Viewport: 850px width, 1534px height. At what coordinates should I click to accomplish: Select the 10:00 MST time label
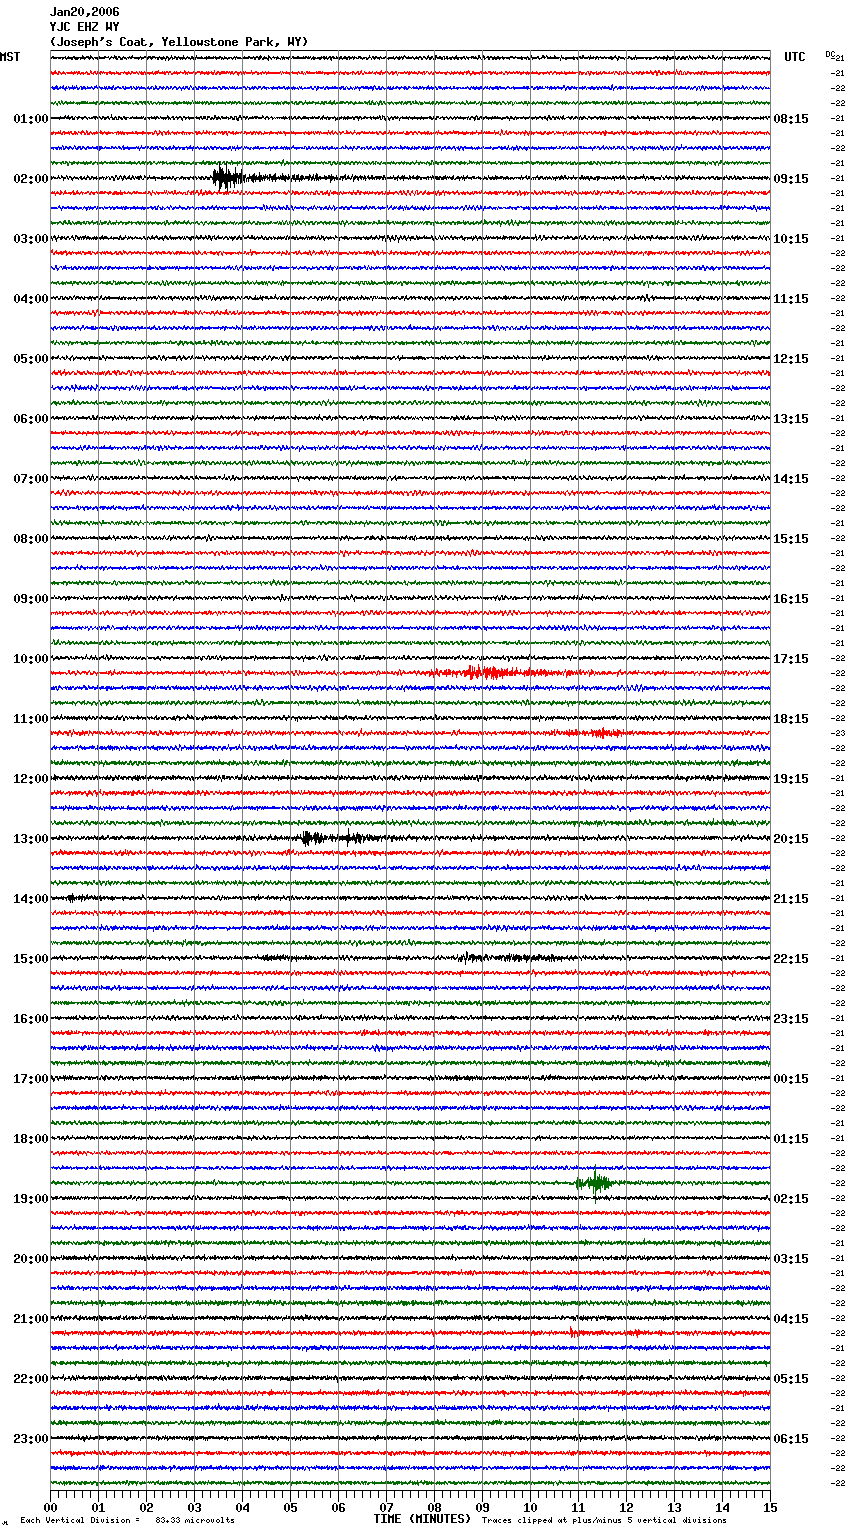point(30,659)
